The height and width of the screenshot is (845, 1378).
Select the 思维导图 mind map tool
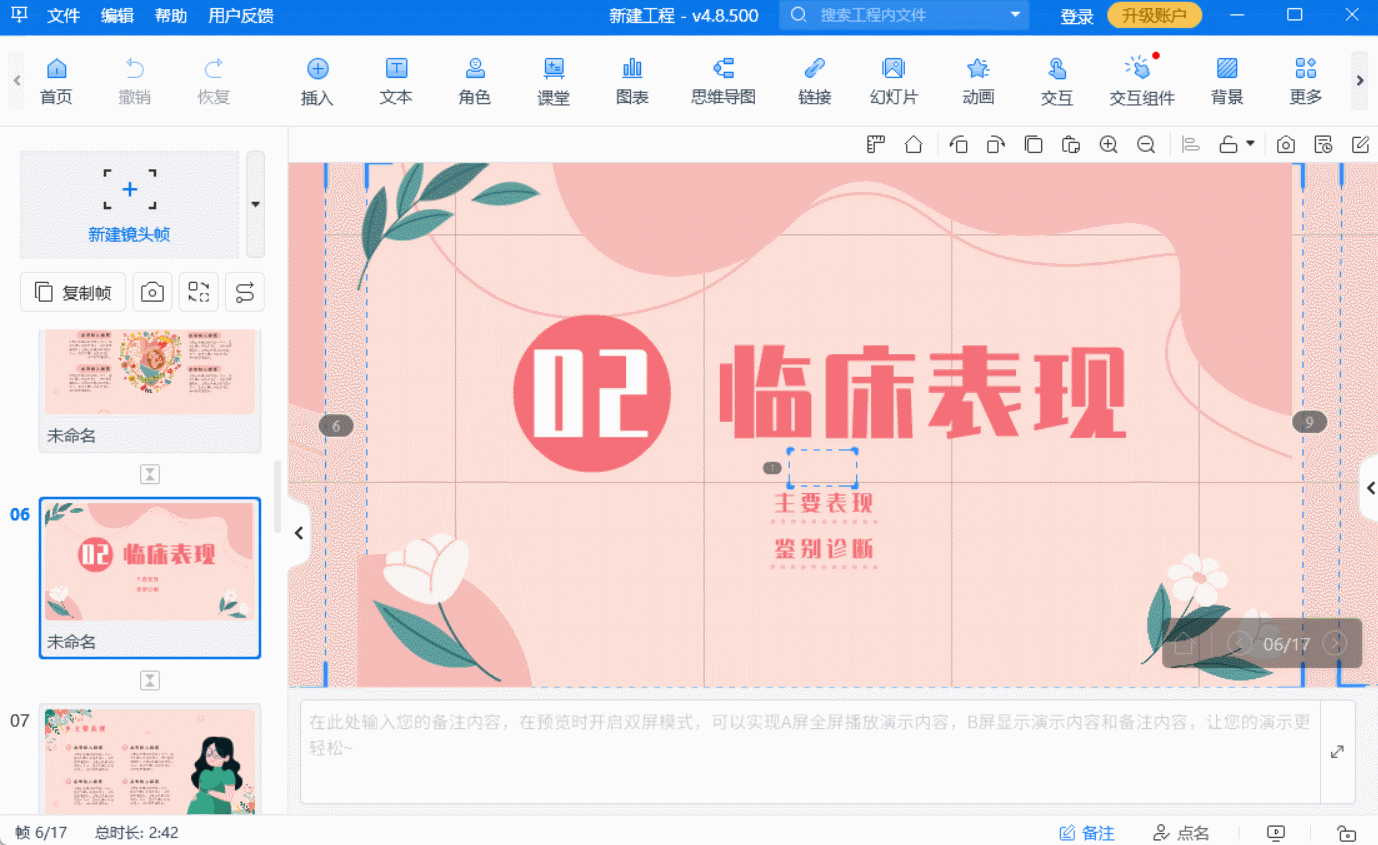[722, 80]
